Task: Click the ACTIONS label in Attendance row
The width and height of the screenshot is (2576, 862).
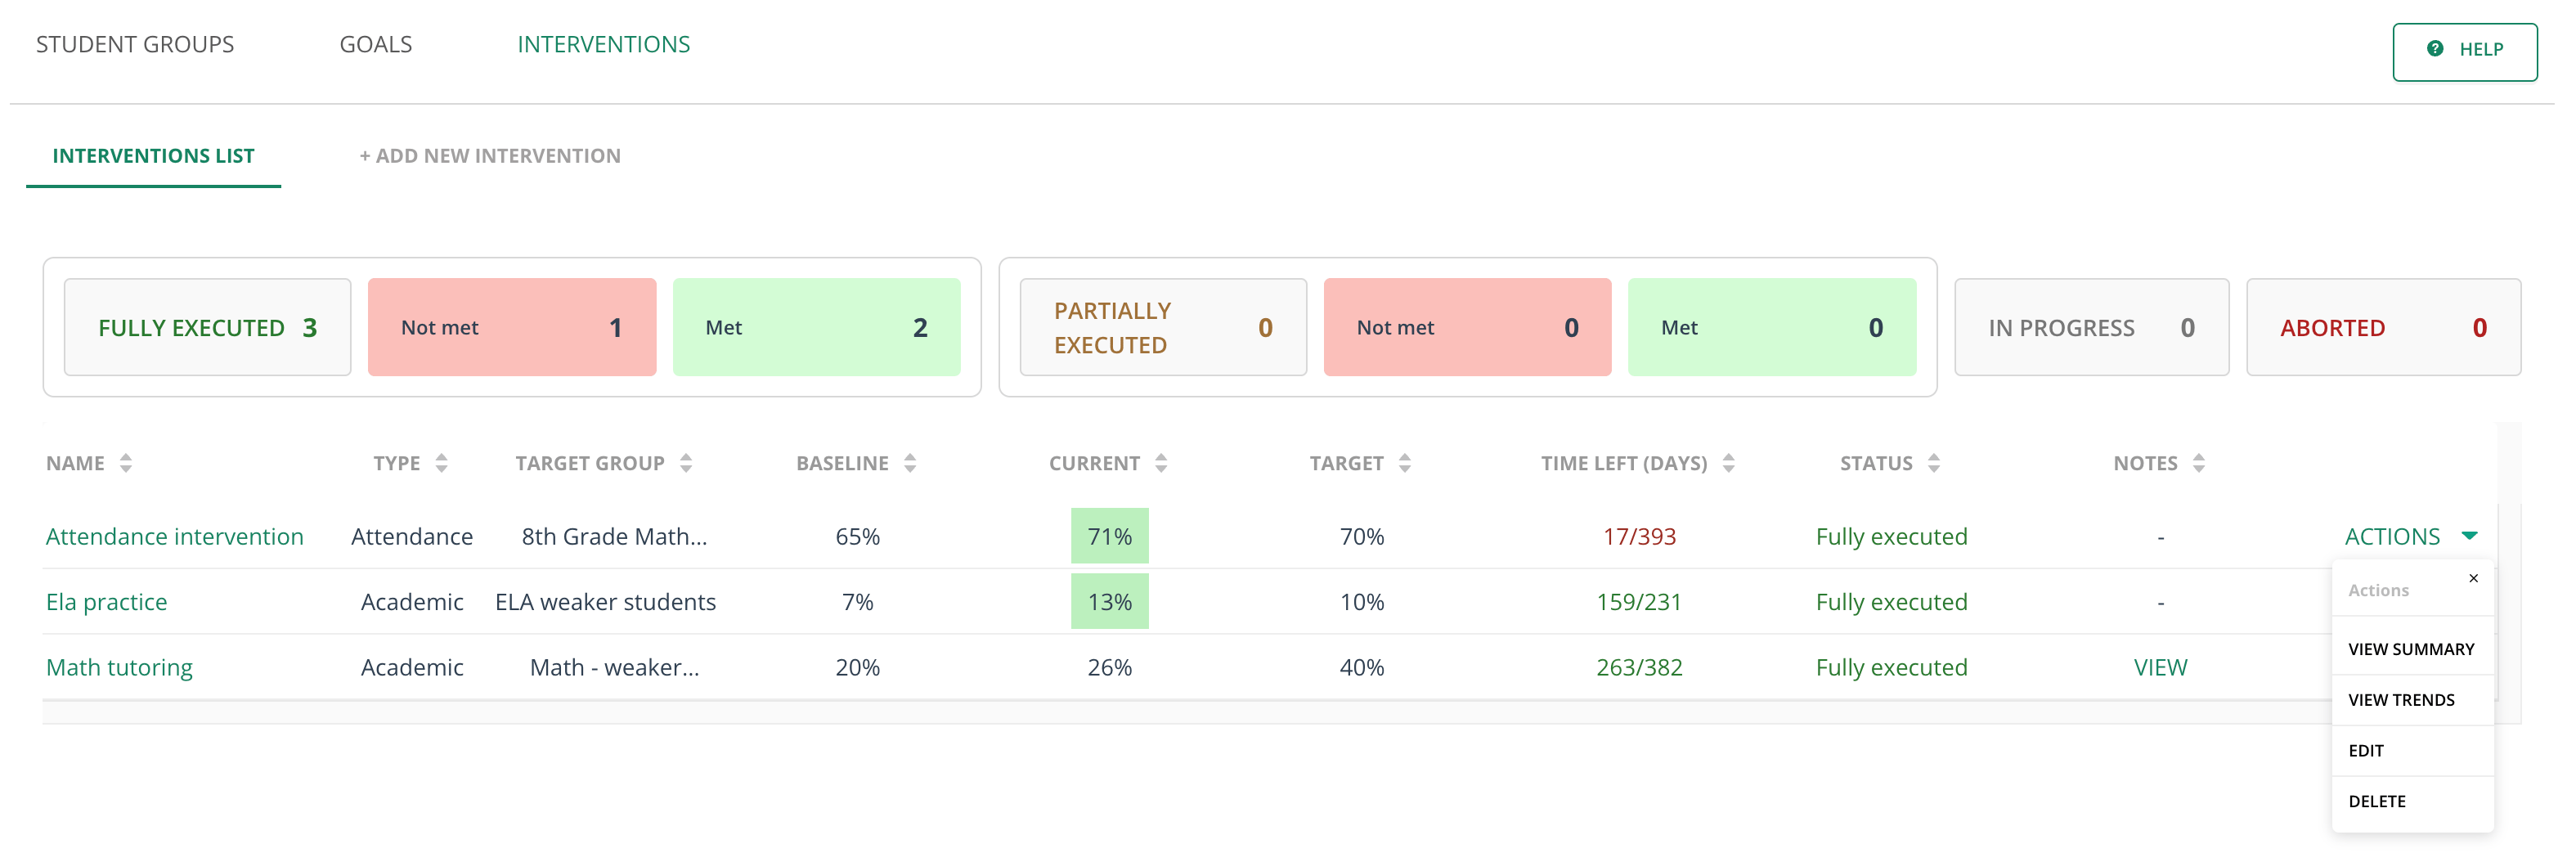Action: point(2393,537)
